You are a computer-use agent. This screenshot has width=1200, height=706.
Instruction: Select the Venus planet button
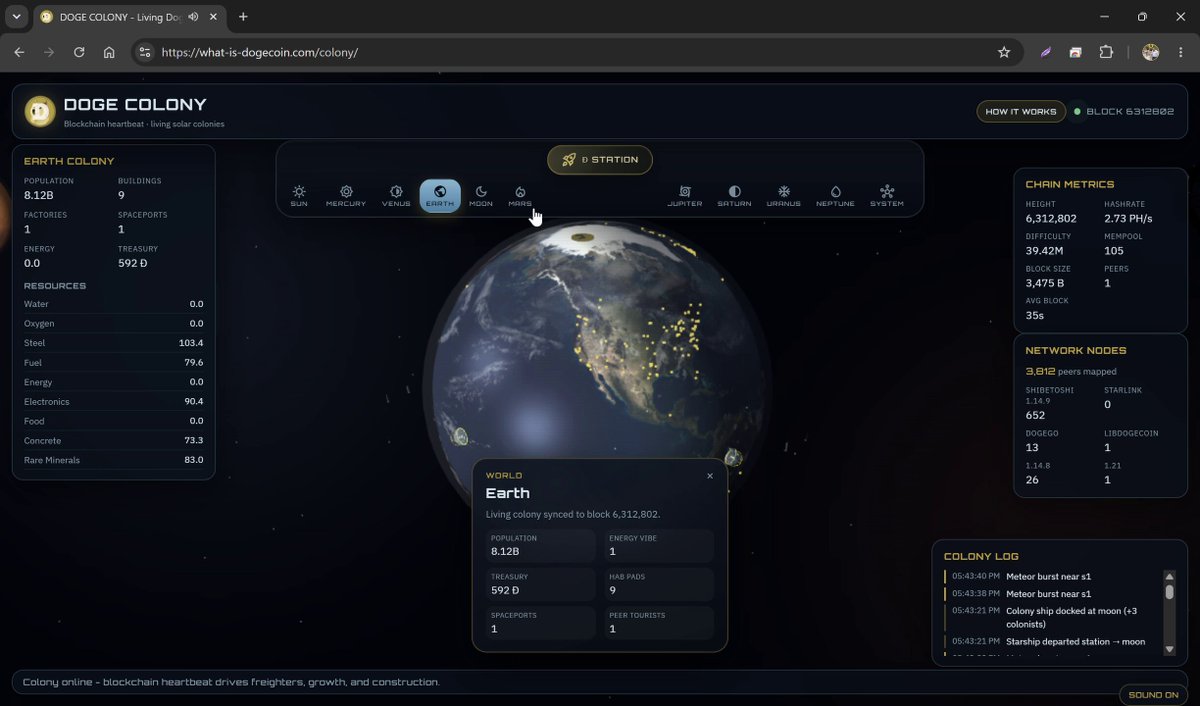click(x=396, y=195)
